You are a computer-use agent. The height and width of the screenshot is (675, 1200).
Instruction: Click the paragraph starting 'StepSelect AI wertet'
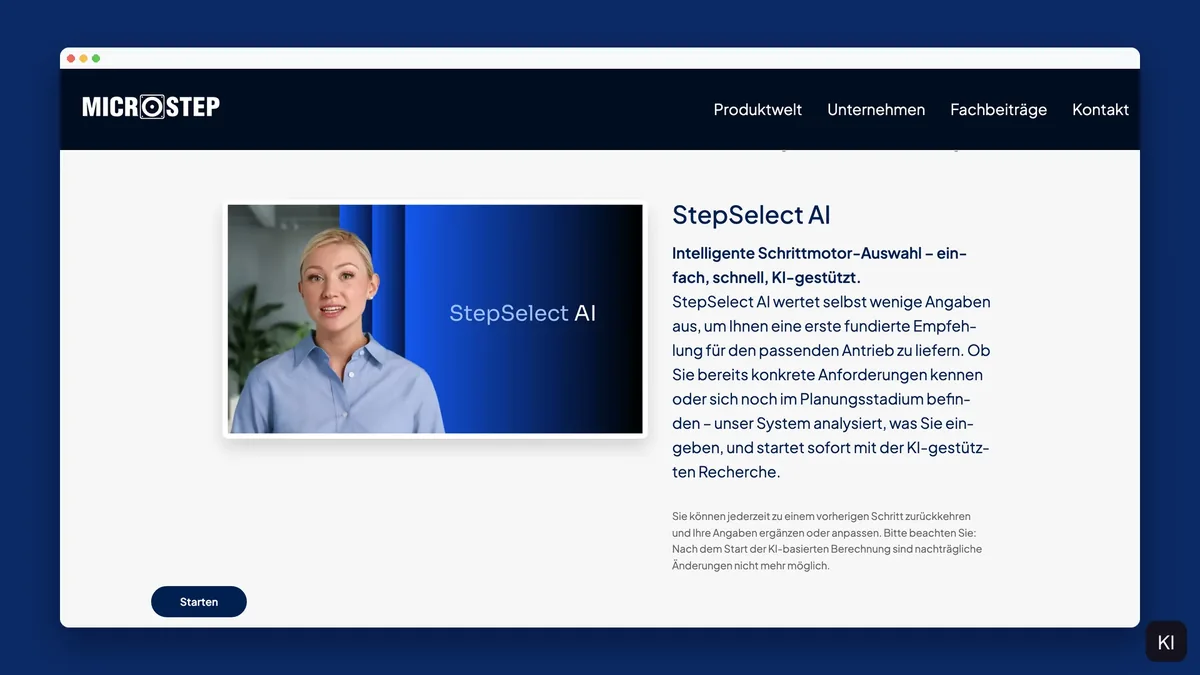coord(831,386)
